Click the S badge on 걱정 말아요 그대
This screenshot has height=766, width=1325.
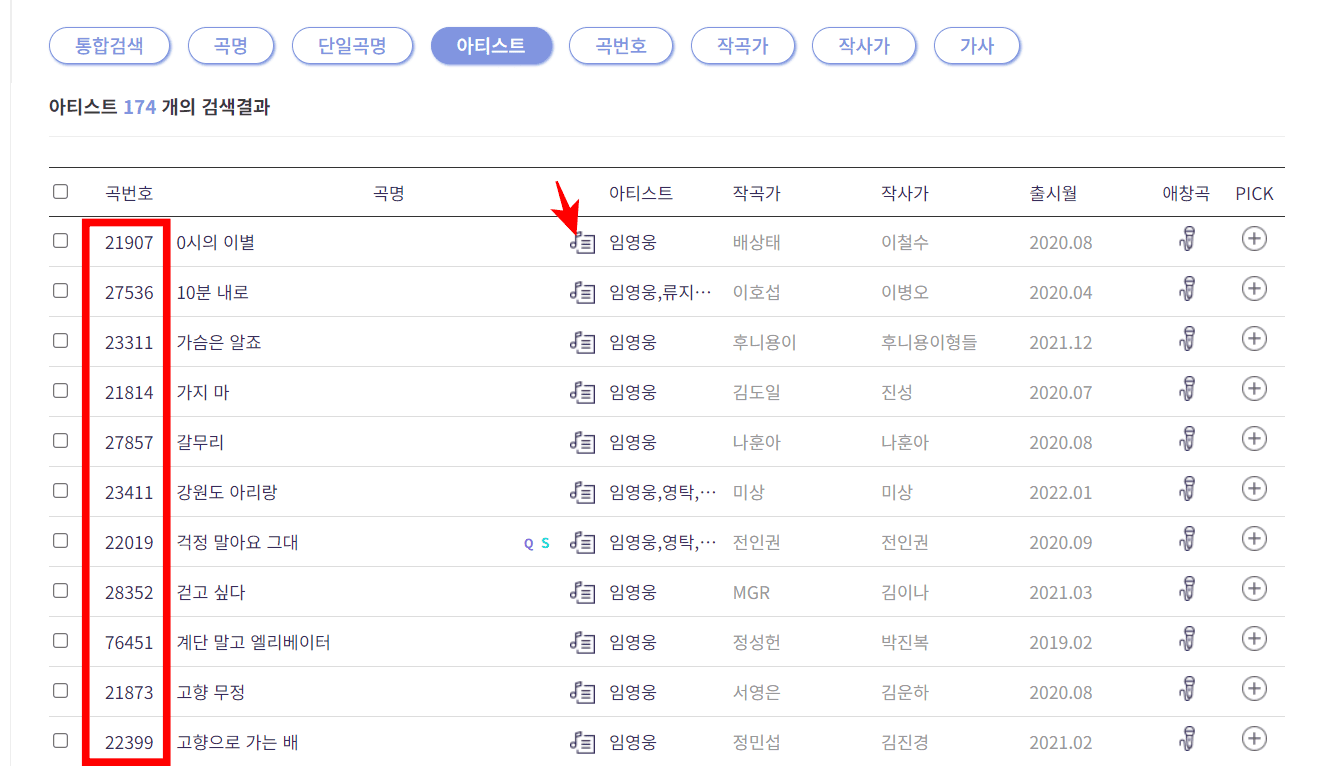pos(545,544)
